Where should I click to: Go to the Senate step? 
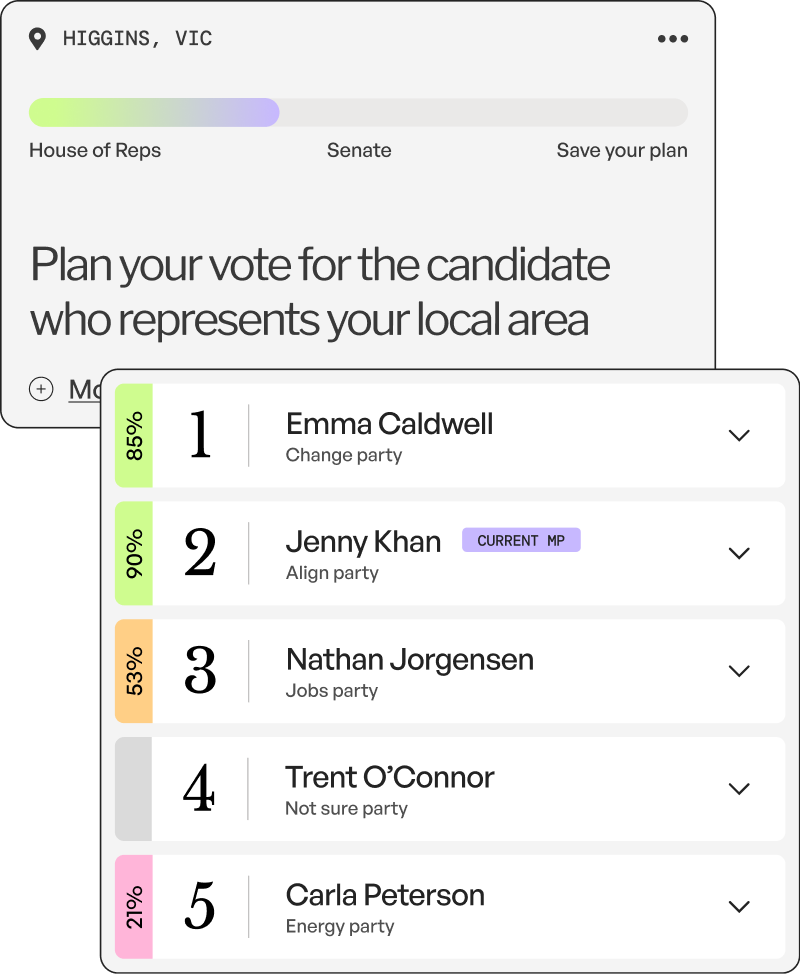click(359, 150)
